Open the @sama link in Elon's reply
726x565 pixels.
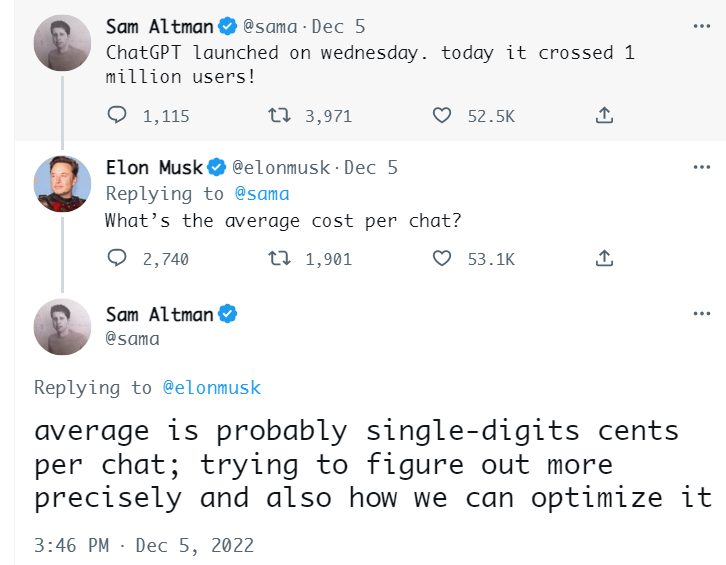[261, 194]
